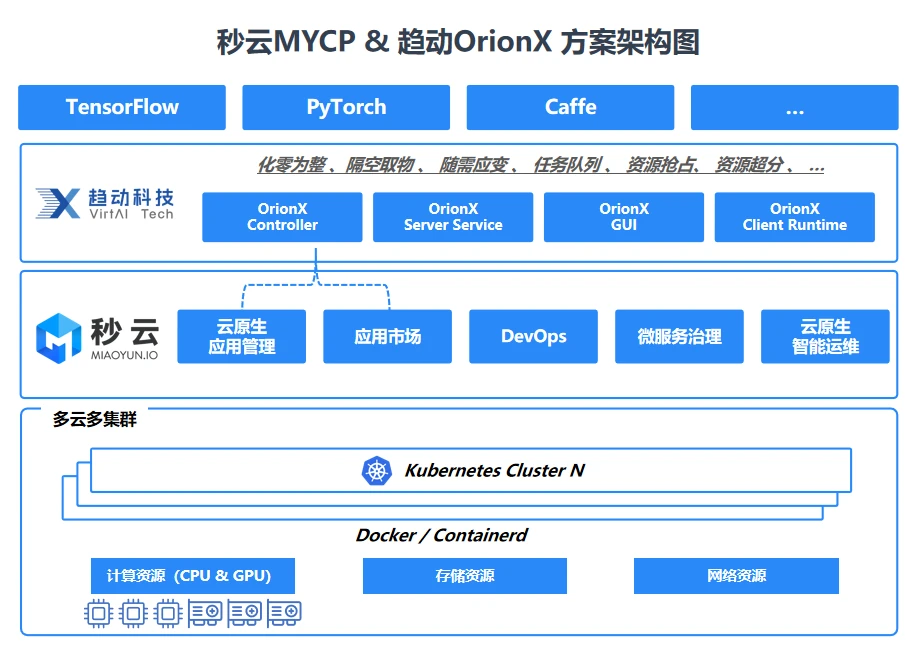
Task: Open the 应用市场 block
Action: [387, 336]
